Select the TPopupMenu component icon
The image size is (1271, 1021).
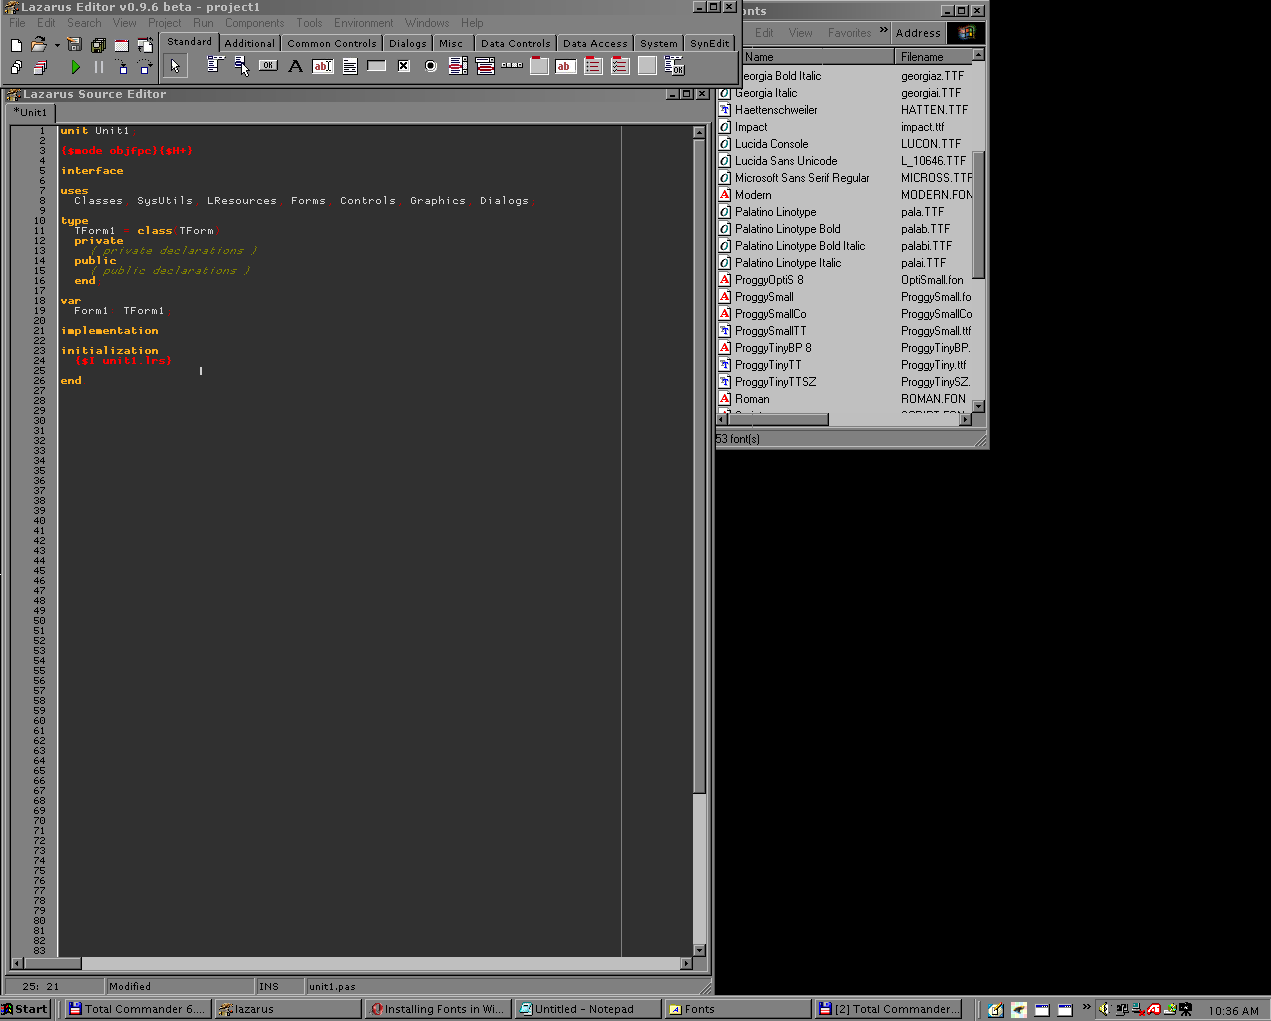tap(242, 66)
